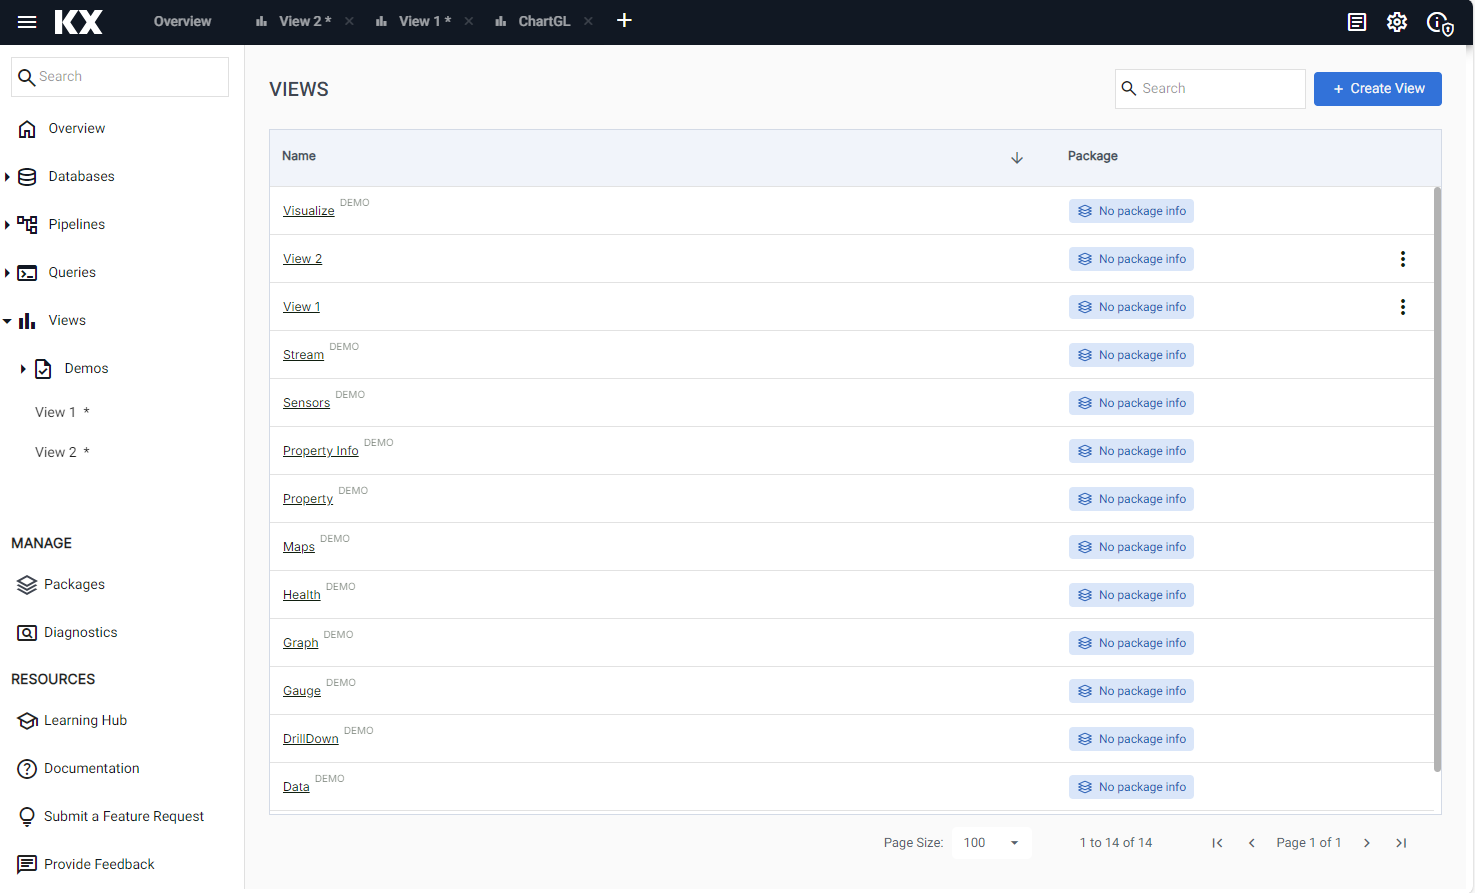The image size is (1475, 893).
Task: Open the Page Size dropdown
Action: [991, 843]
